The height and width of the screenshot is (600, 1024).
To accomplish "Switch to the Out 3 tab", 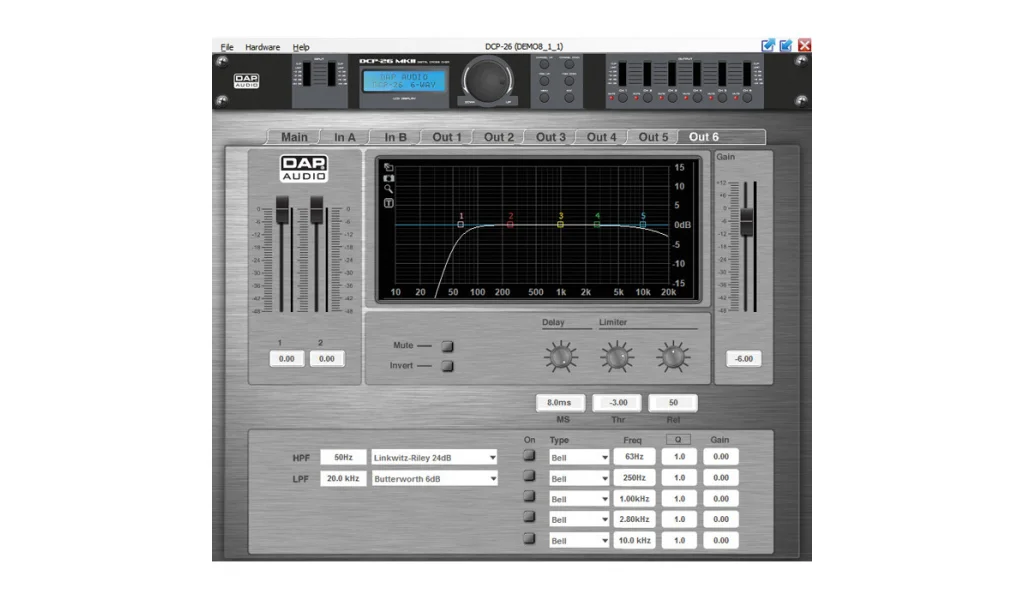I will pos(550,137).
